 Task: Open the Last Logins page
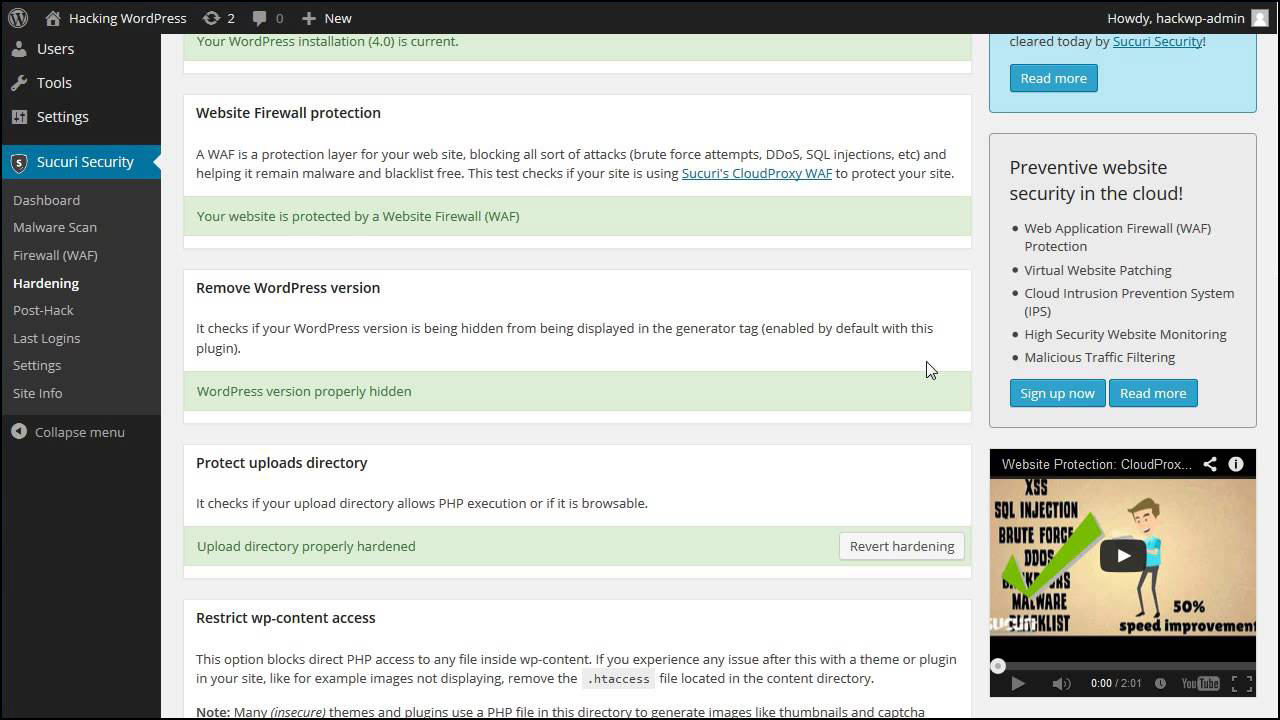[46, 338]
